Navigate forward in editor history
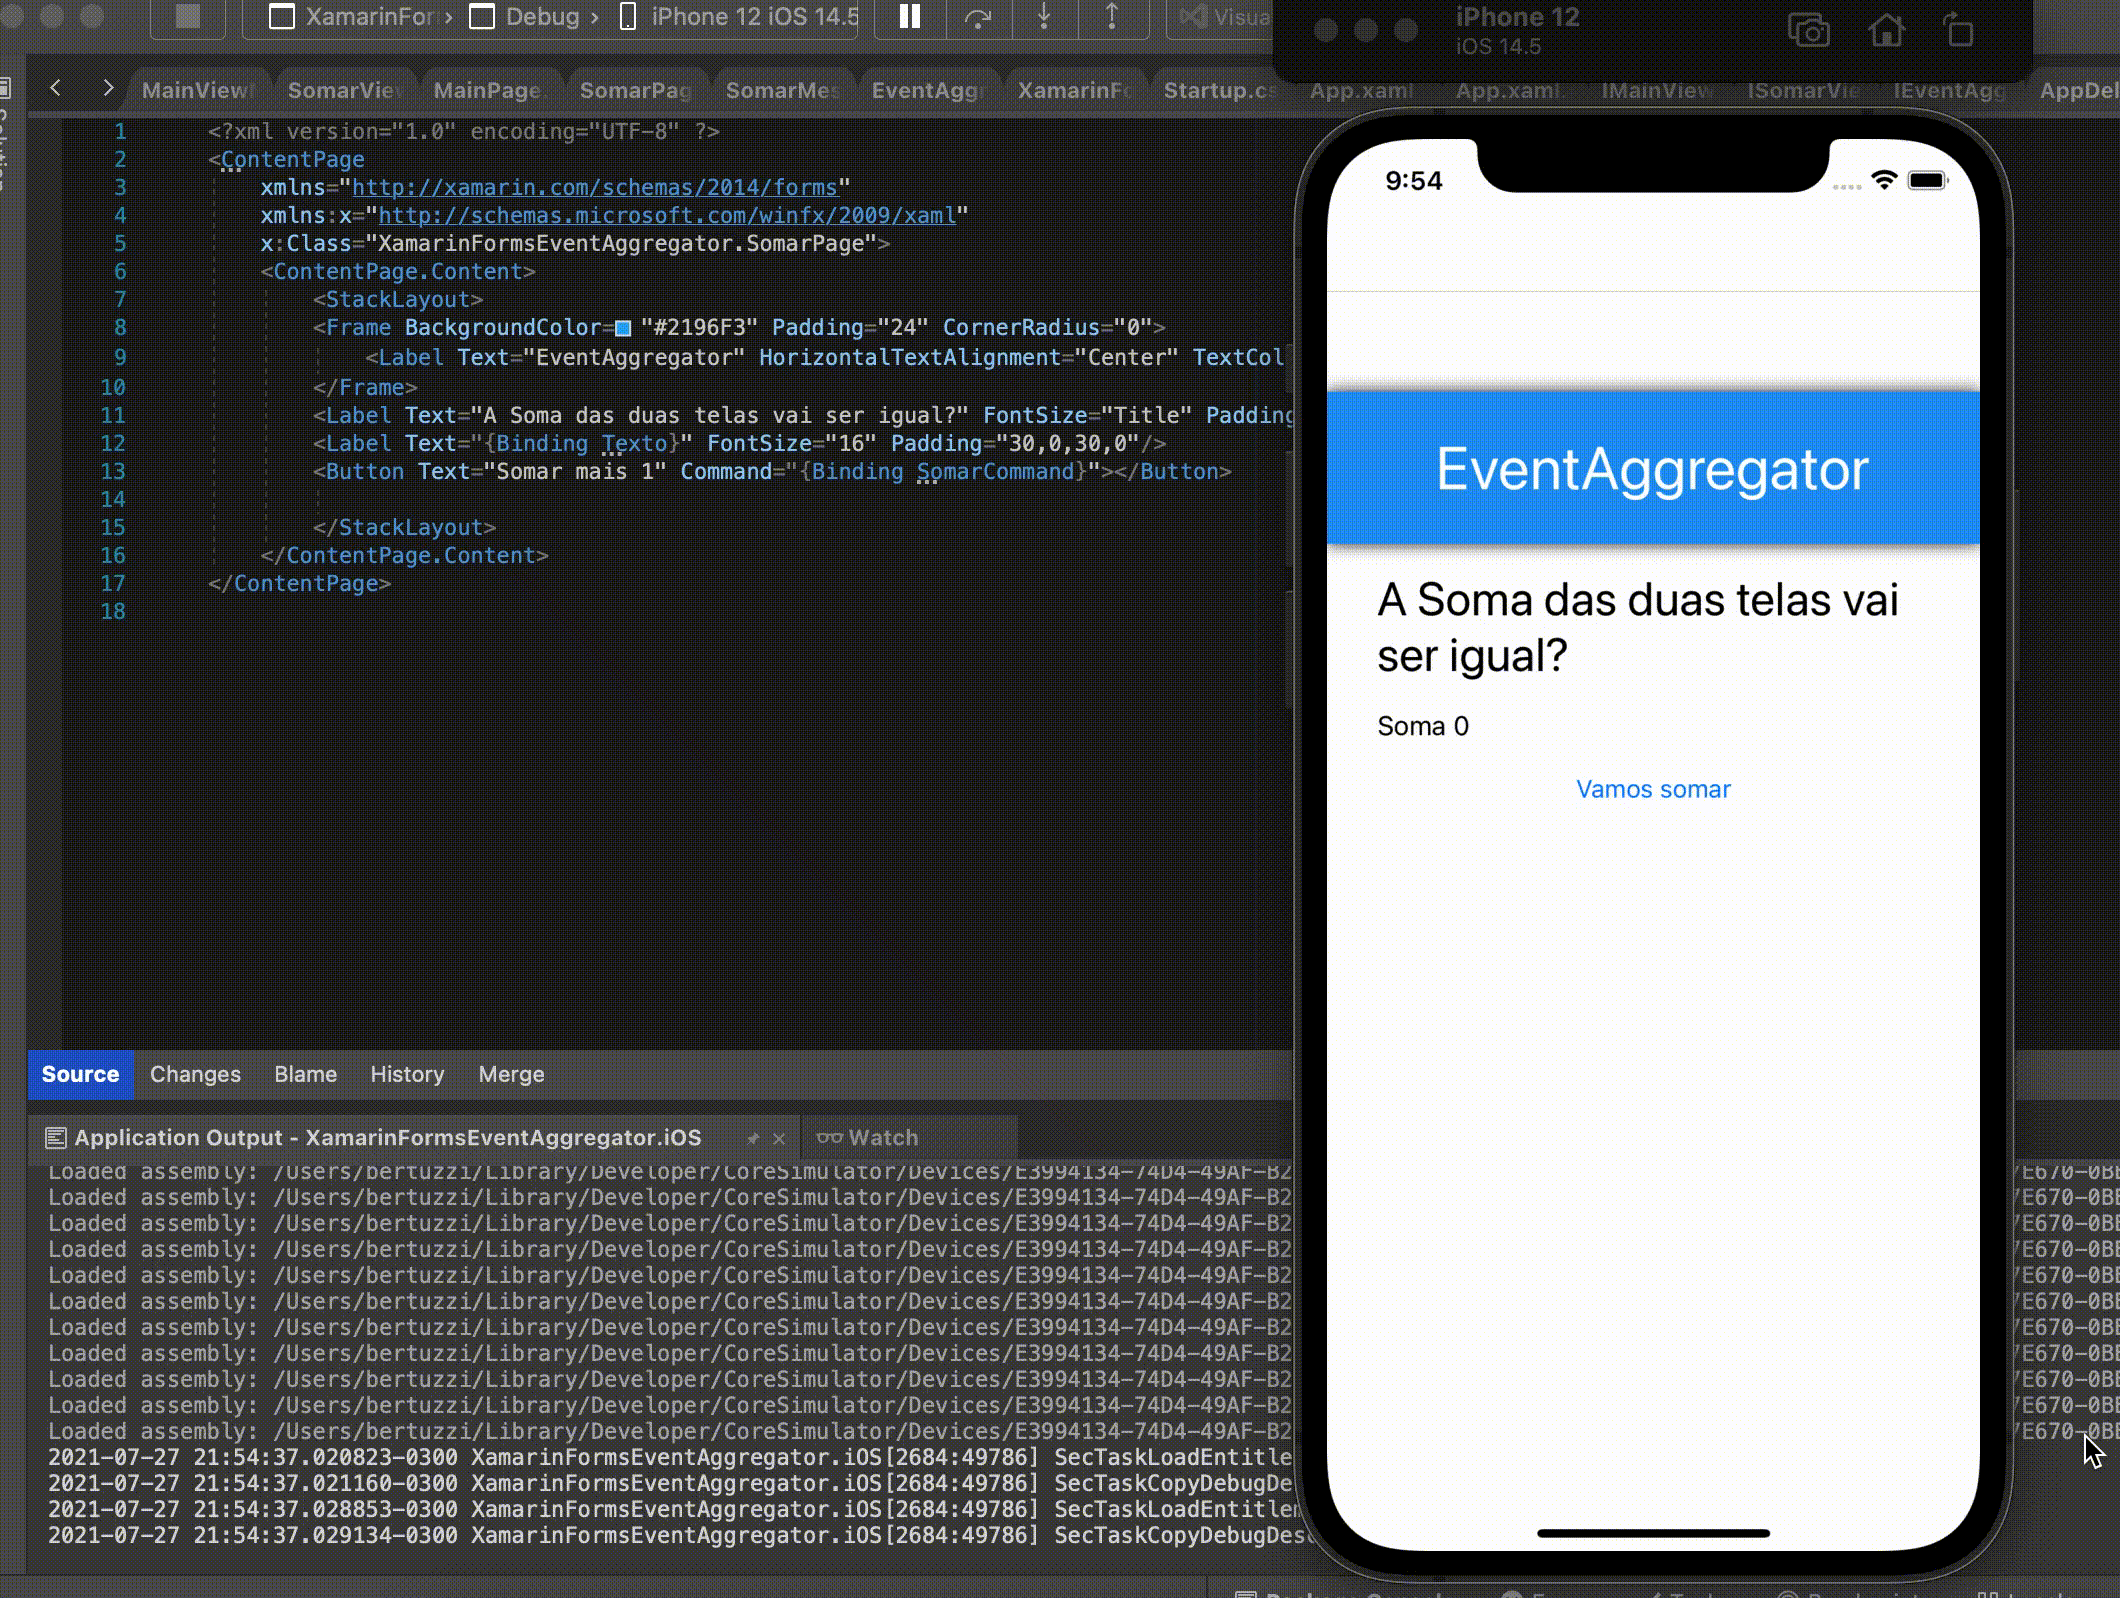The image size is (2120, 1598). coord(107,89)
